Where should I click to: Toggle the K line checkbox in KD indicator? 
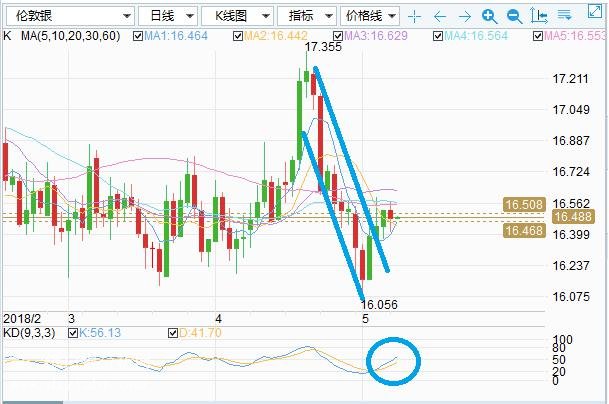(73, 333)
